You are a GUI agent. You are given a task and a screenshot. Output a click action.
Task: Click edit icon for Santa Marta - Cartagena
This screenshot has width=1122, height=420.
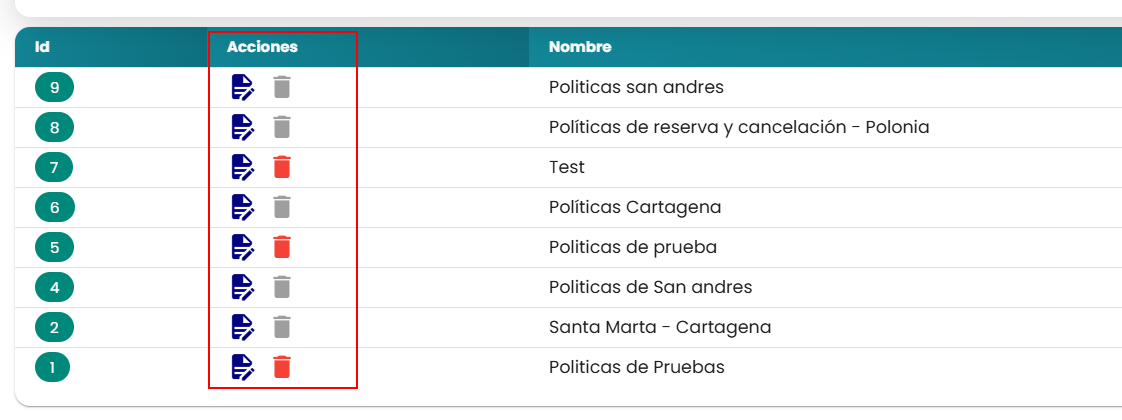(x=243, y=328)
